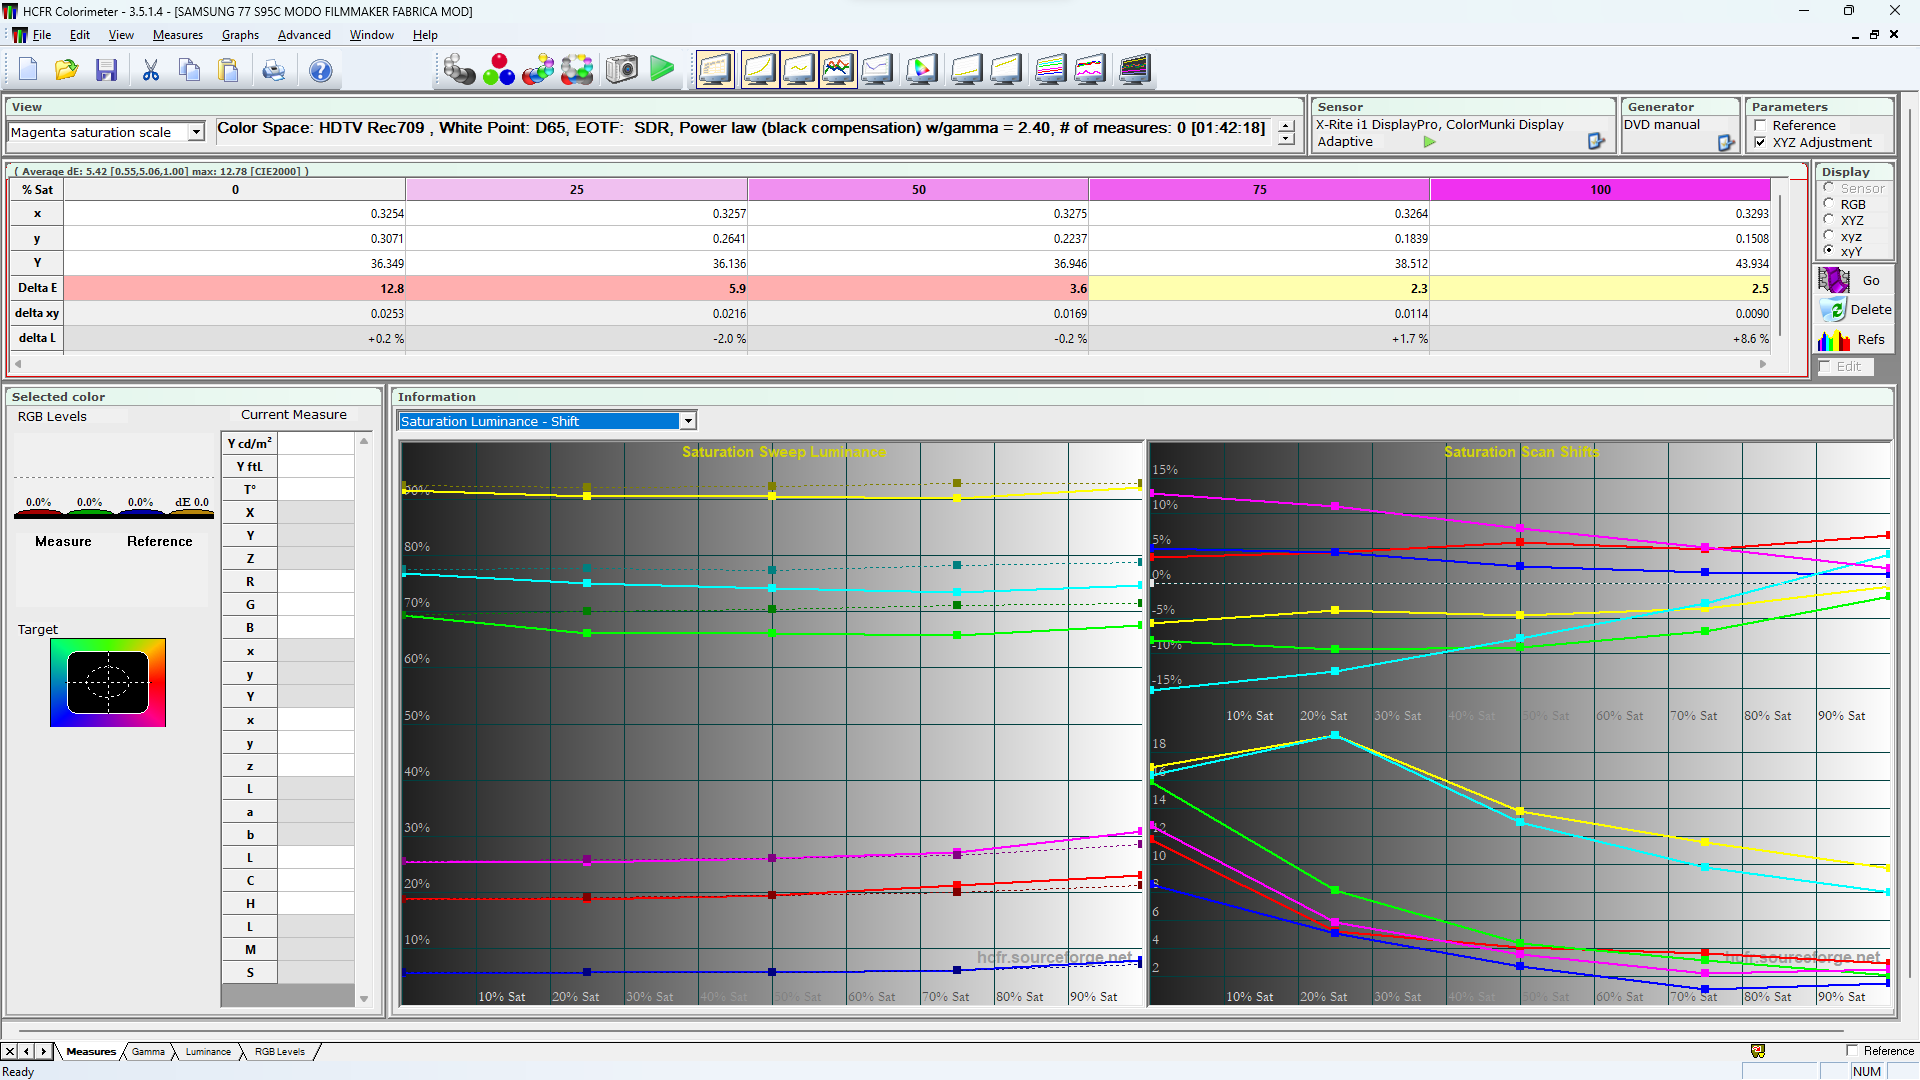Click the Edit menu
The height and width of the screenshot is (1080, 1920).
click(x=80, y=35)
